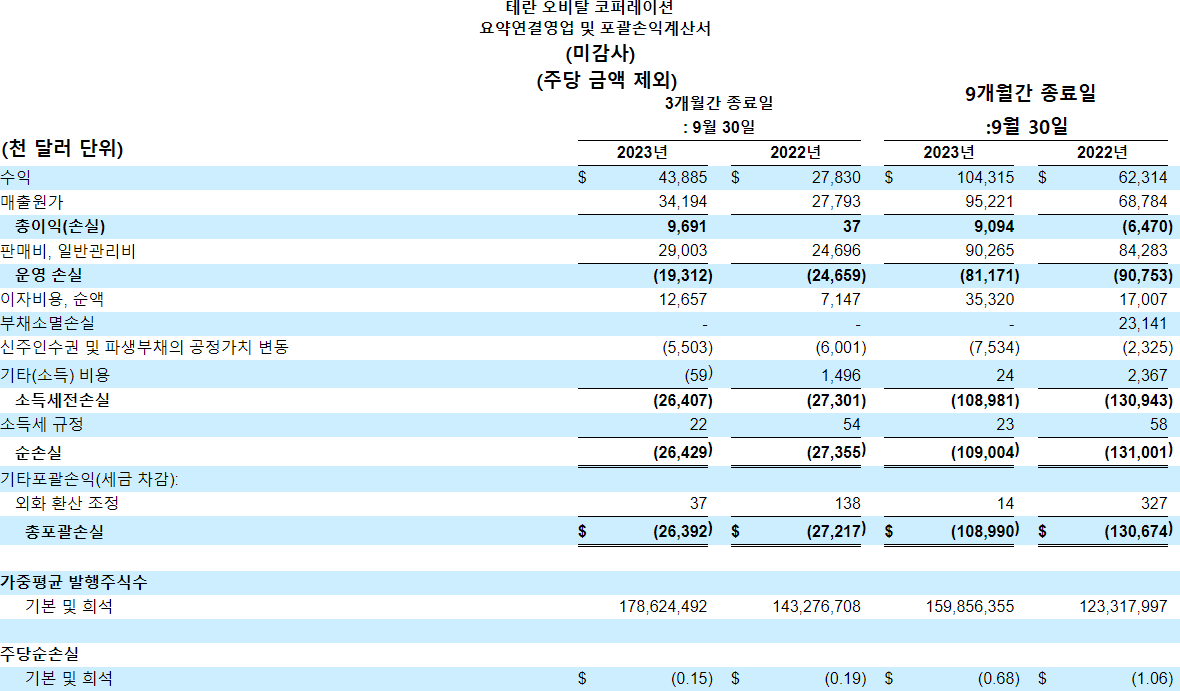Click the 178,624,492 weighted shares value
1180x691 pixels.
663,607
